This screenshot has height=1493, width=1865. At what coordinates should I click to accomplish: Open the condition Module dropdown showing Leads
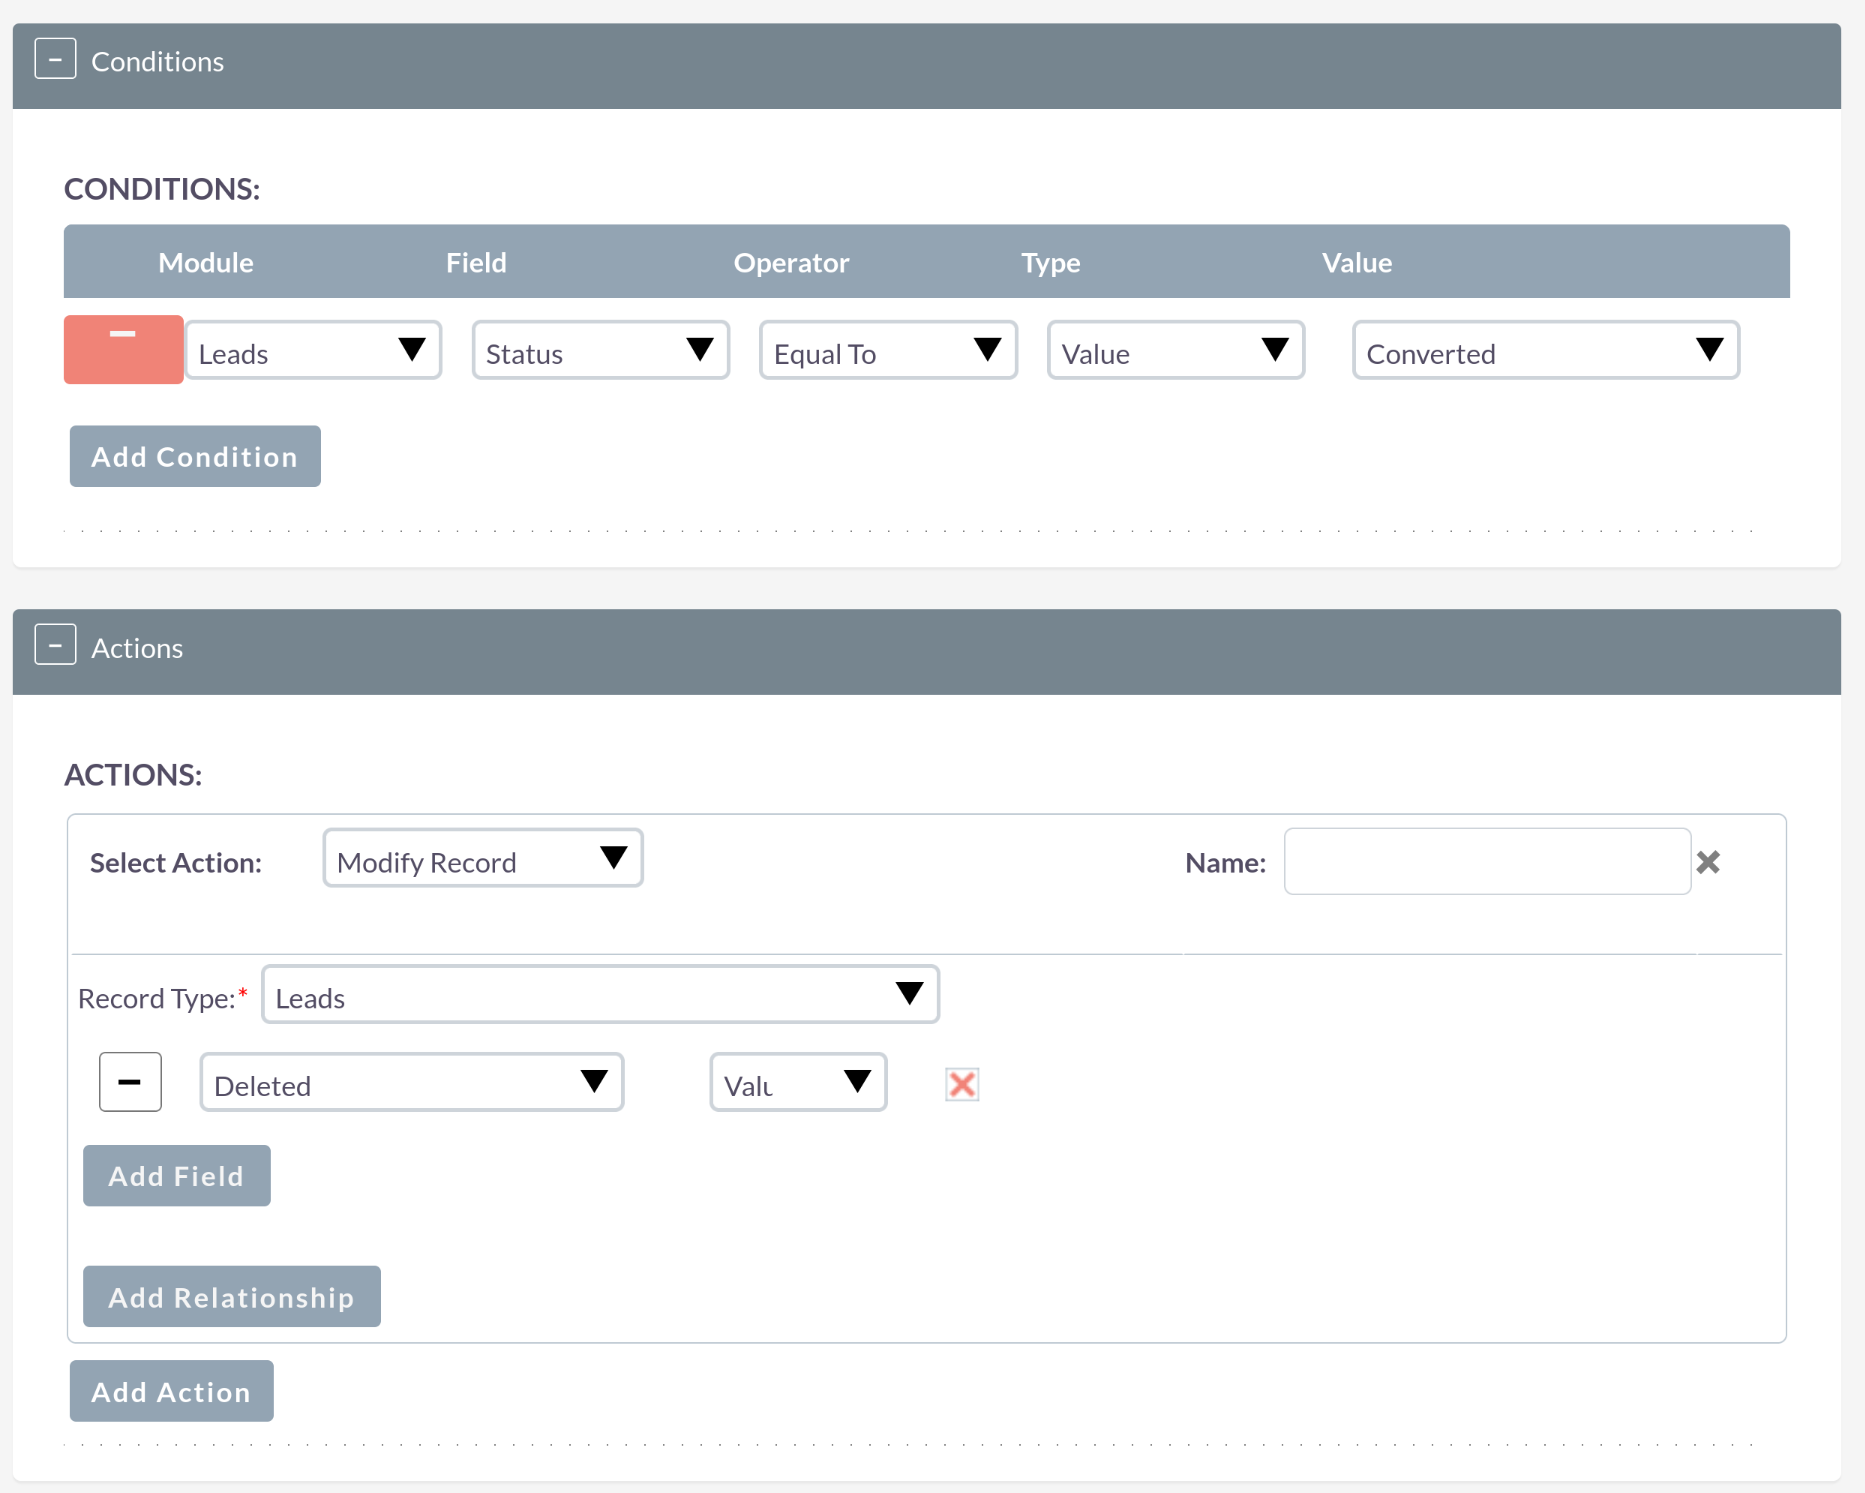coord(313,351)
